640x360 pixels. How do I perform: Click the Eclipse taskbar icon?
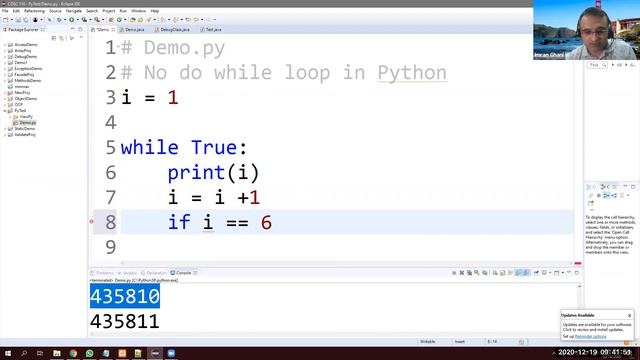click(155, 353)
